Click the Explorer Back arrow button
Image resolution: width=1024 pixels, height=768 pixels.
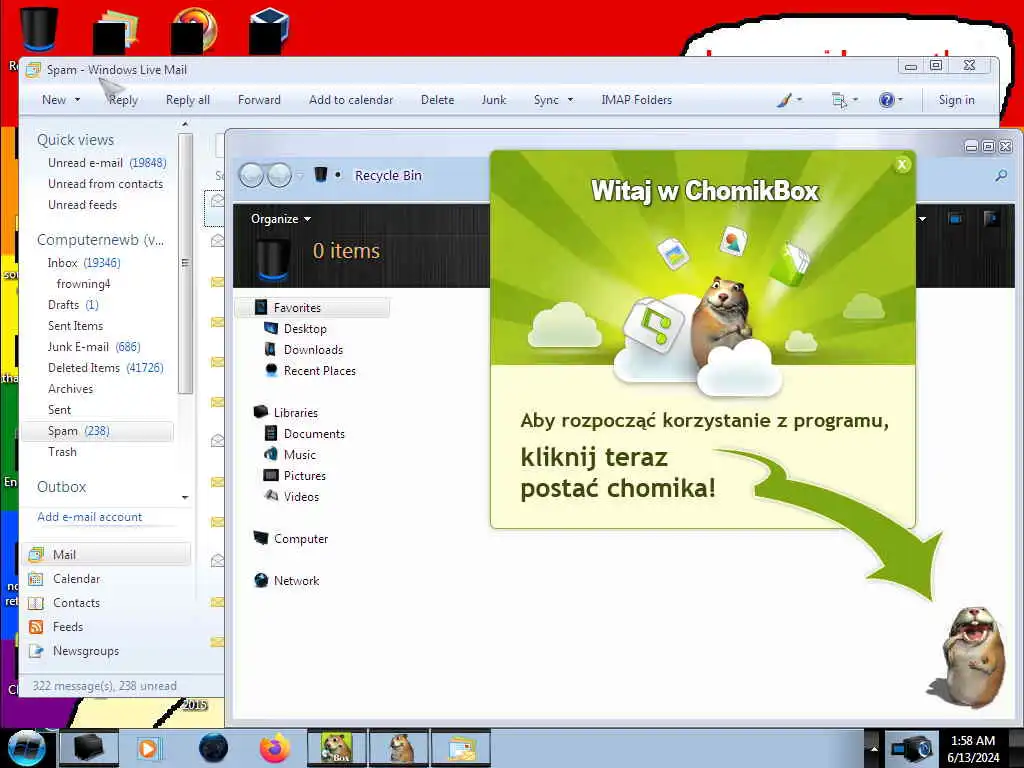[251, 175]
